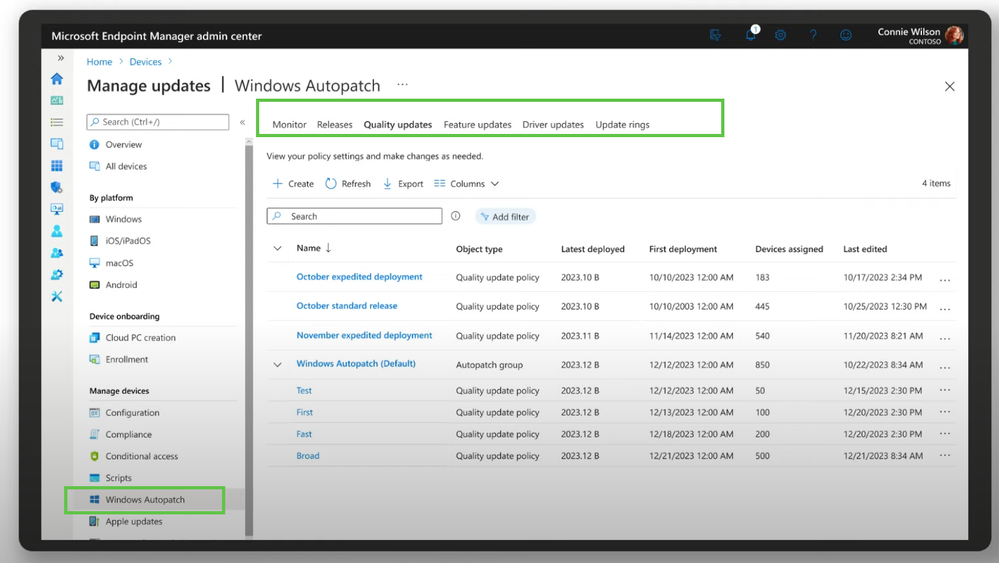
Task: Select Quality updates tab
Action: [398, 125]
